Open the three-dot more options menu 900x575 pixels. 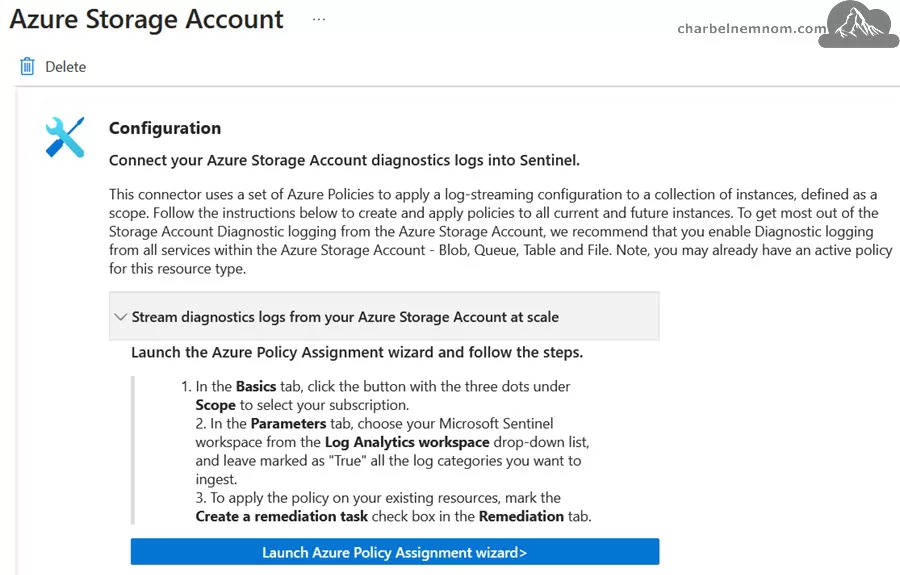pyautogui.click(x=319, y=20)
